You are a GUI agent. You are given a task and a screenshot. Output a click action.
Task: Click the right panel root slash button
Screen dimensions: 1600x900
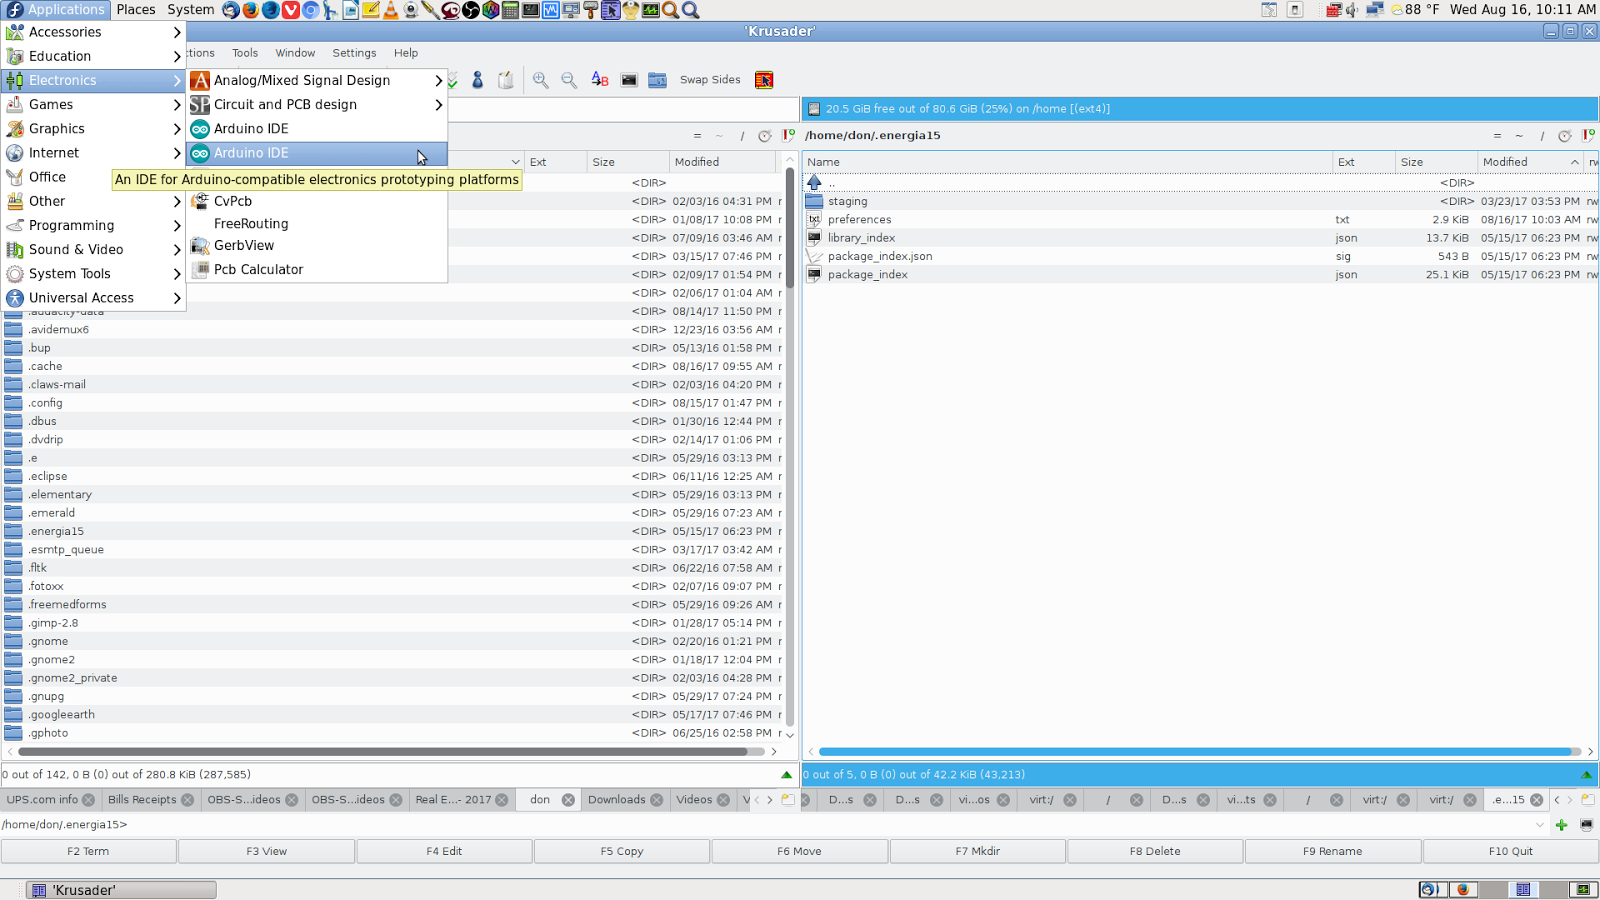coord(1542,136)
